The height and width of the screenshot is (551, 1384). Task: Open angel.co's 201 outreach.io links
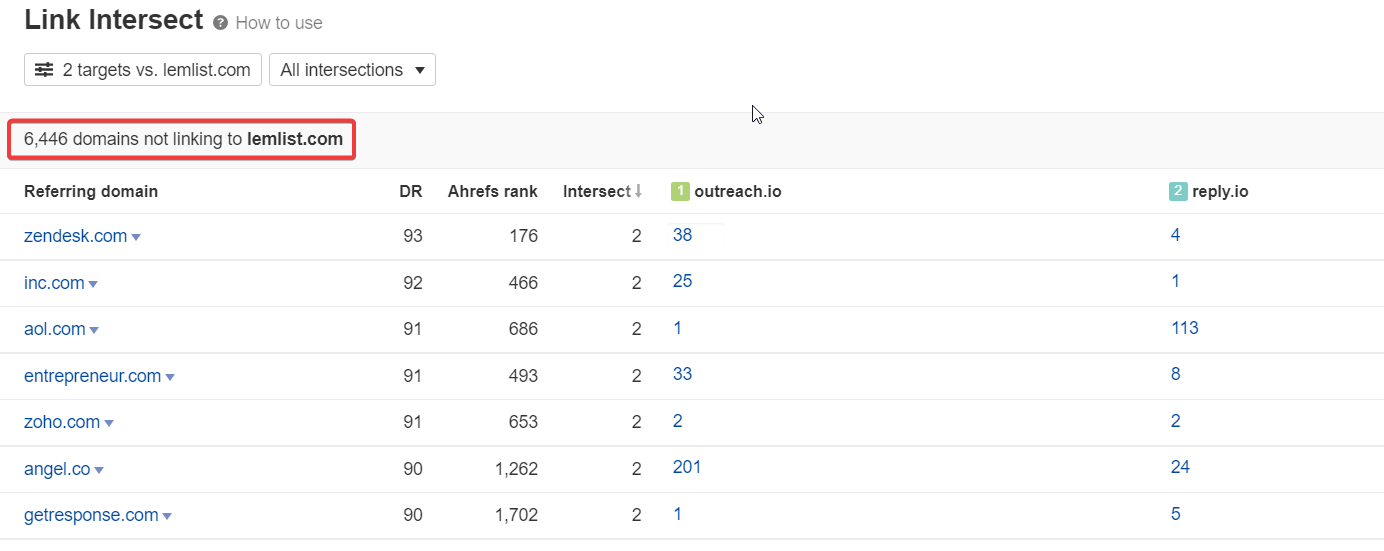687,467
